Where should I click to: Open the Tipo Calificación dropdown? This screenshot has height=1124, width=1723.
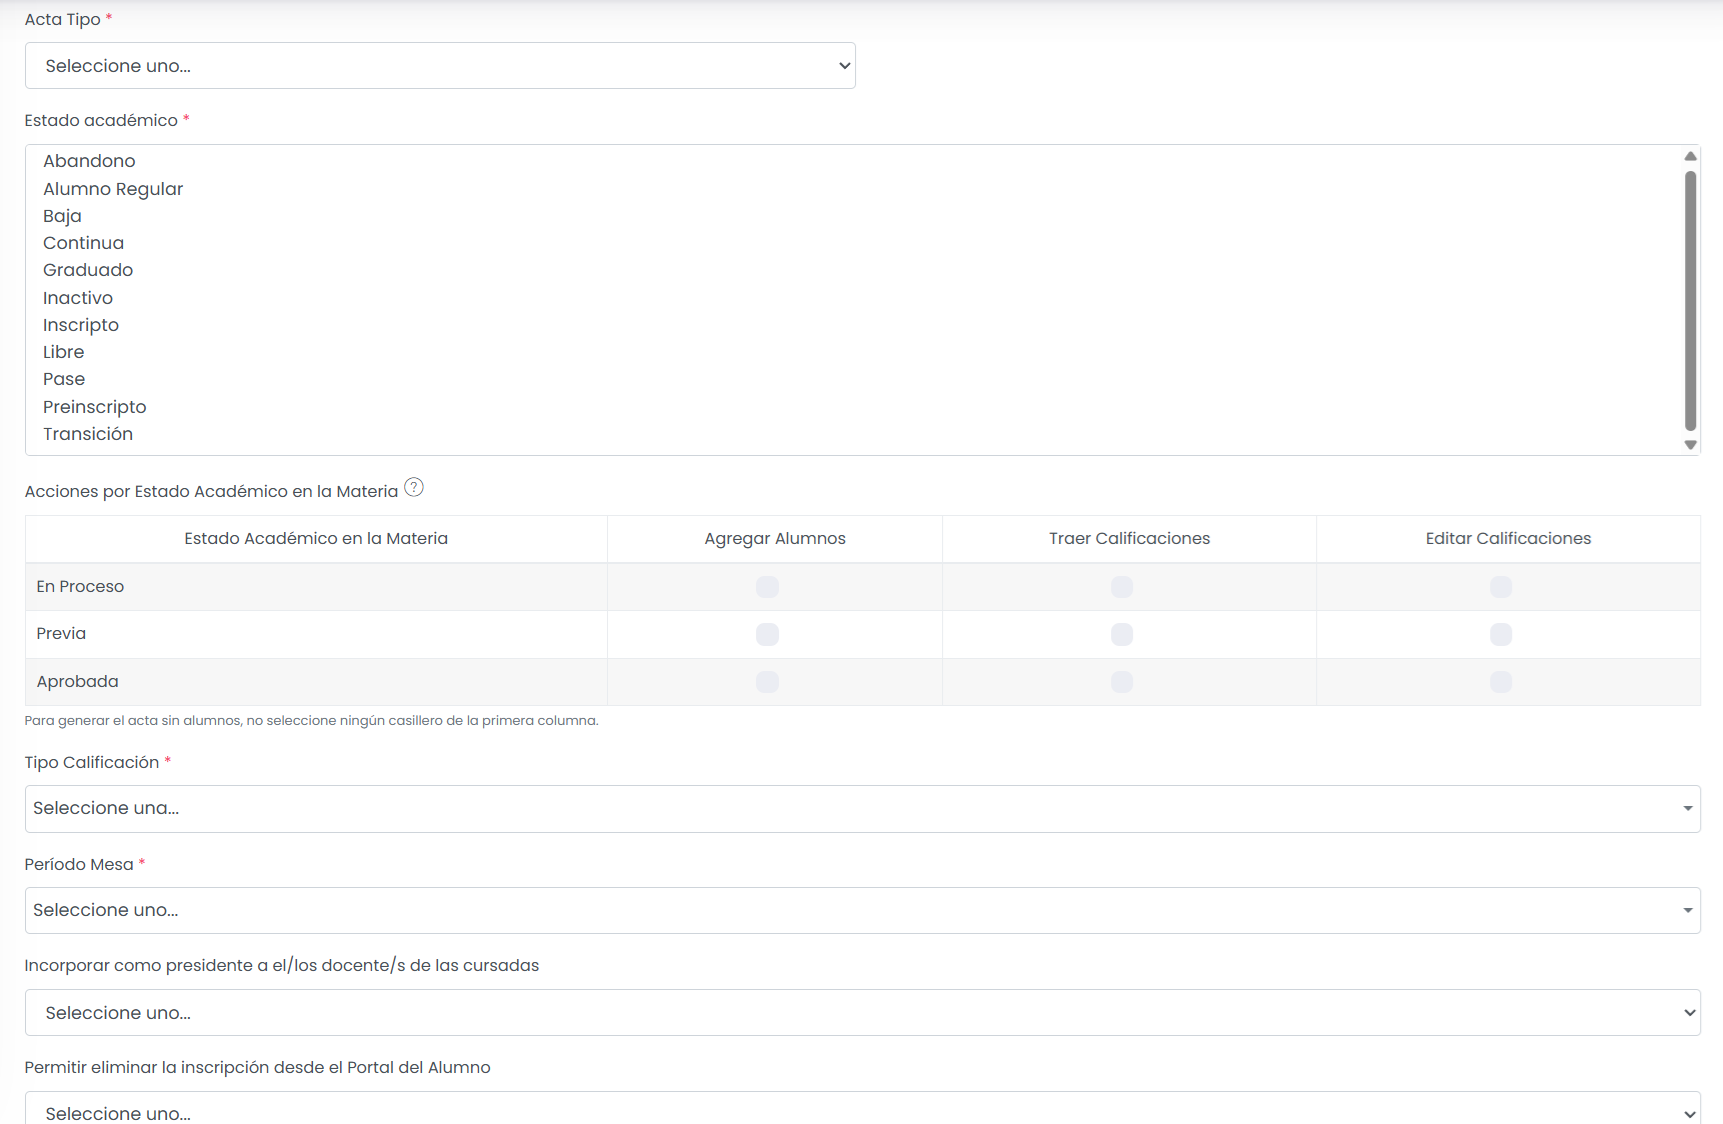click(x=862, y=809)
